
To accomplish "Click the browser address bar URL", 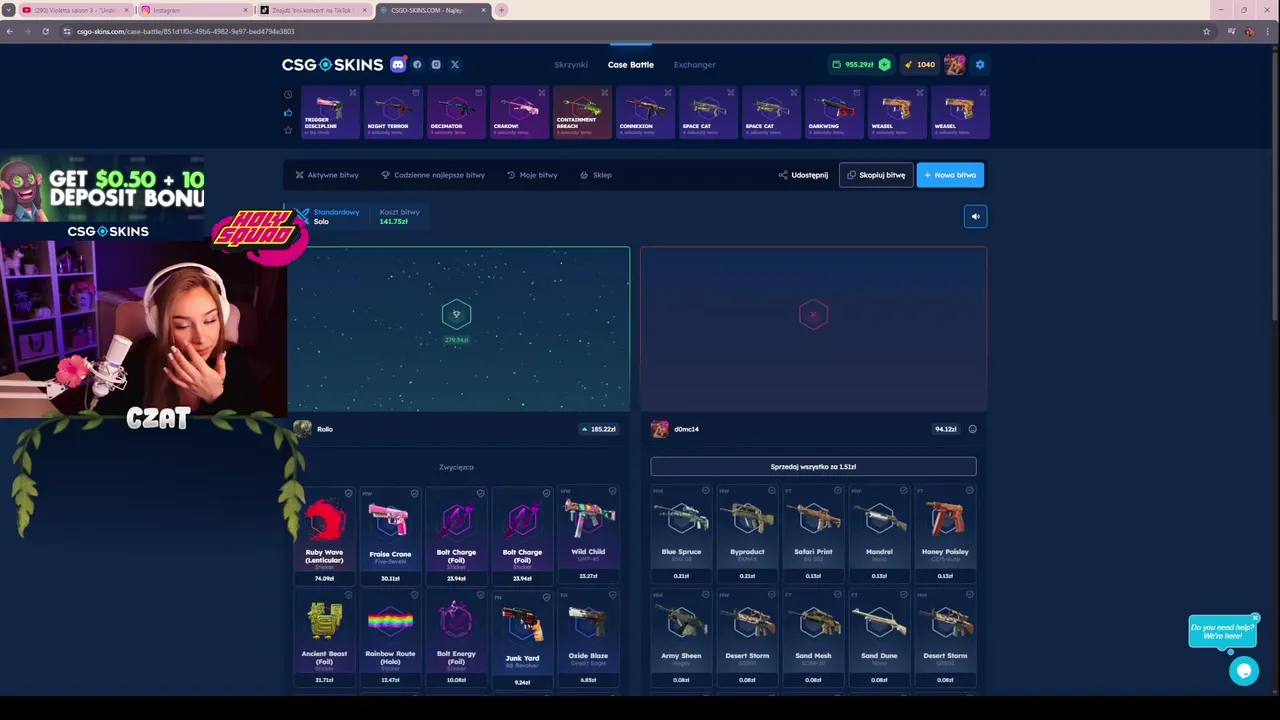I will (186, 31).
